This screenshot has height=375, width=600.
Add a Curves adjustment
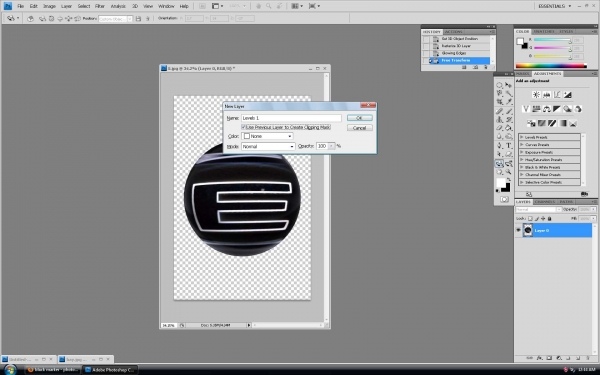[x=557, y=95]
